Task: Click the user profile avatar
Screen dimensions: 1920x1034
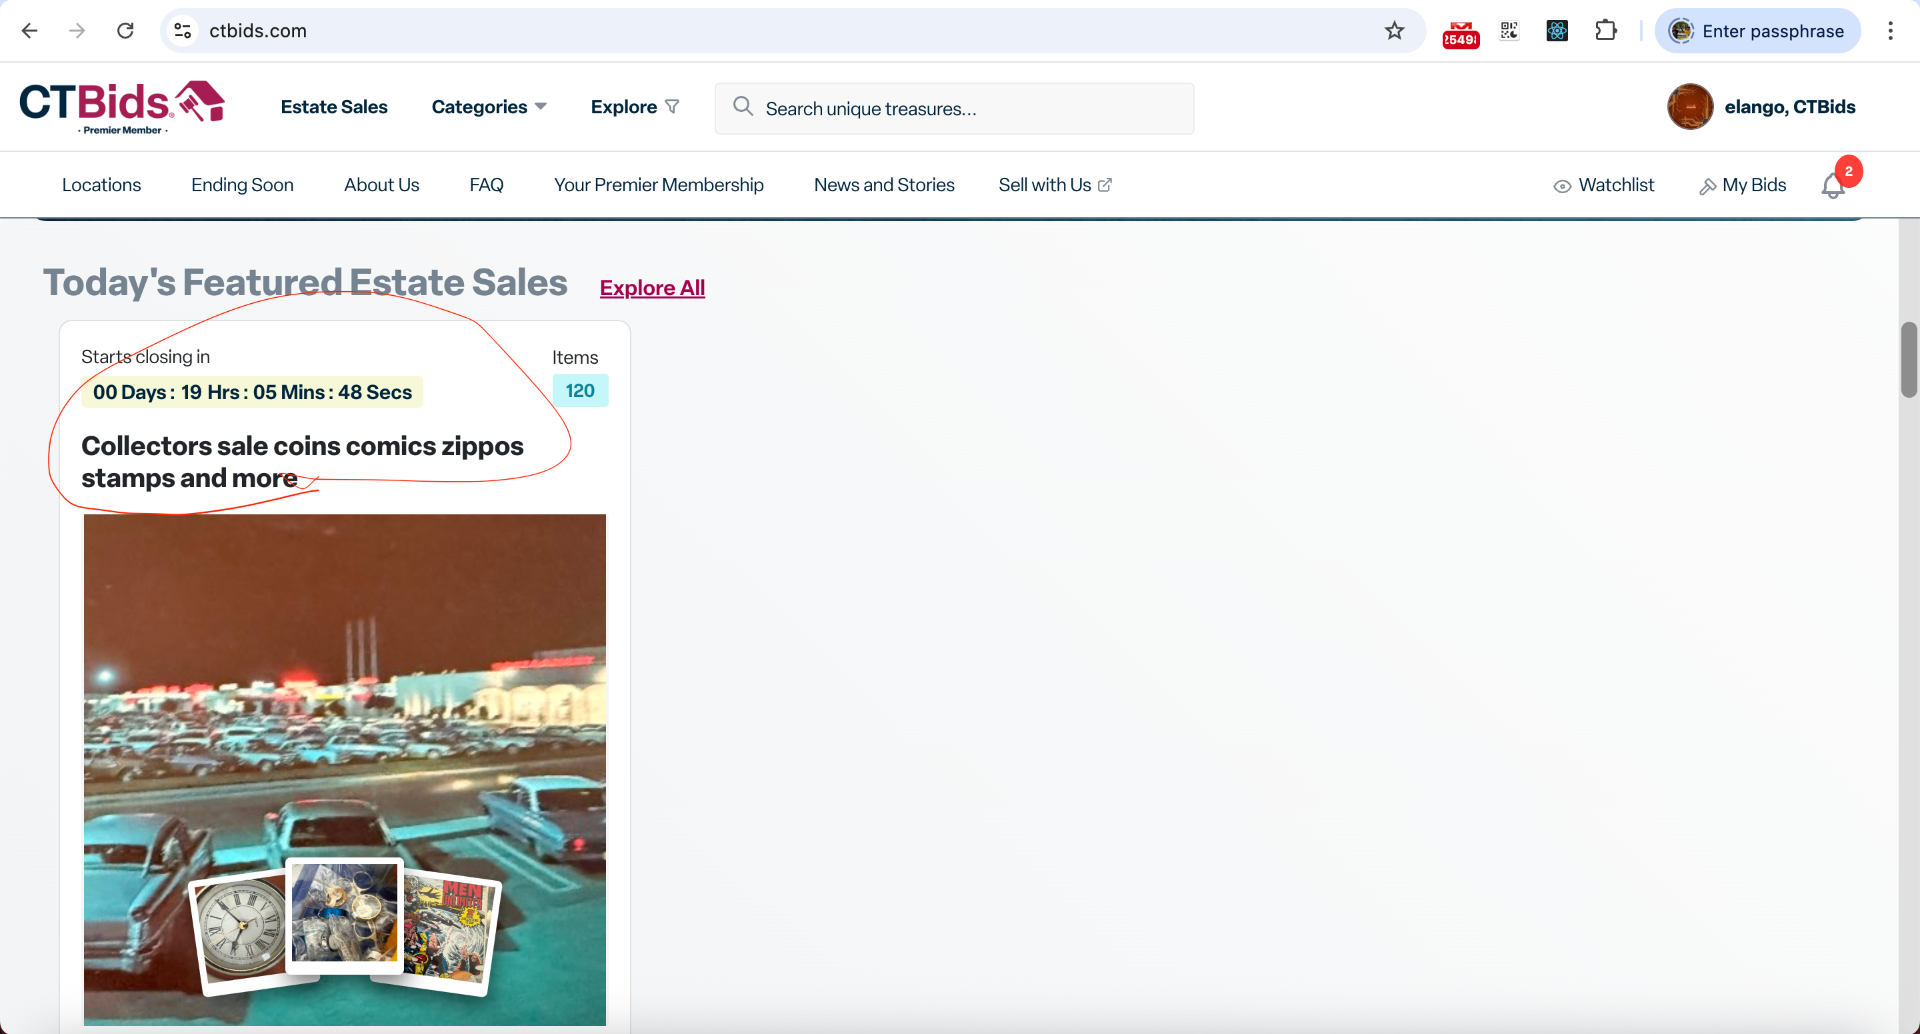Action: tap(1690, 107)
